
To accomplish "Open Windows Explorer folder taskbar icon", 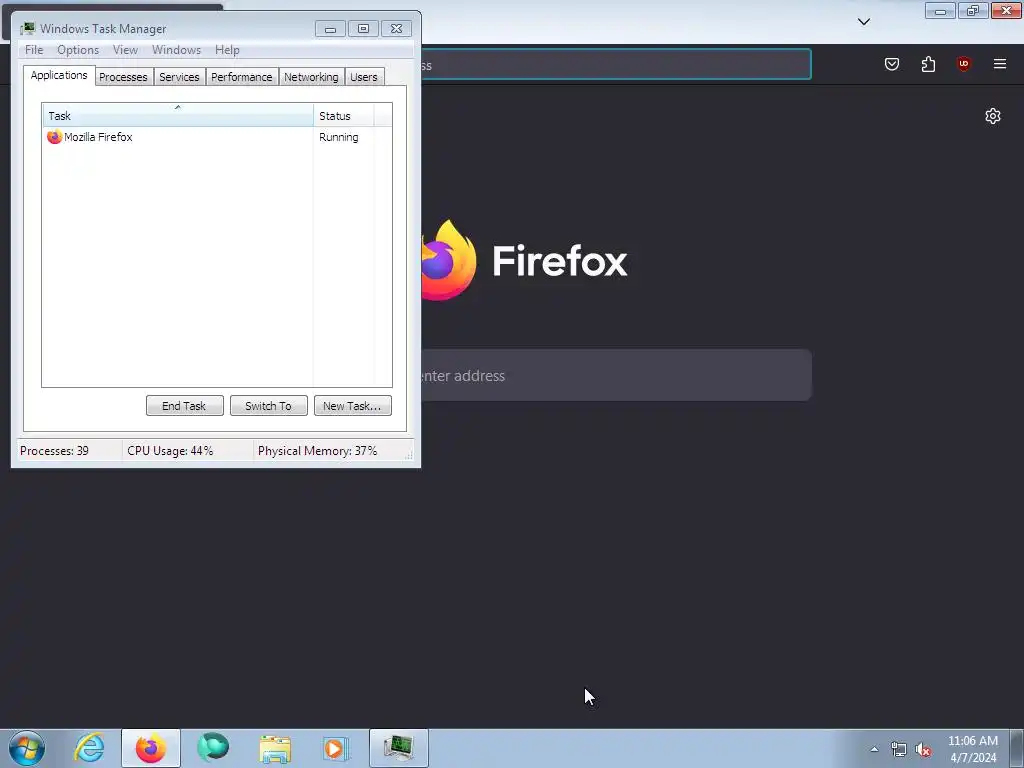I will tap(275, 748).
